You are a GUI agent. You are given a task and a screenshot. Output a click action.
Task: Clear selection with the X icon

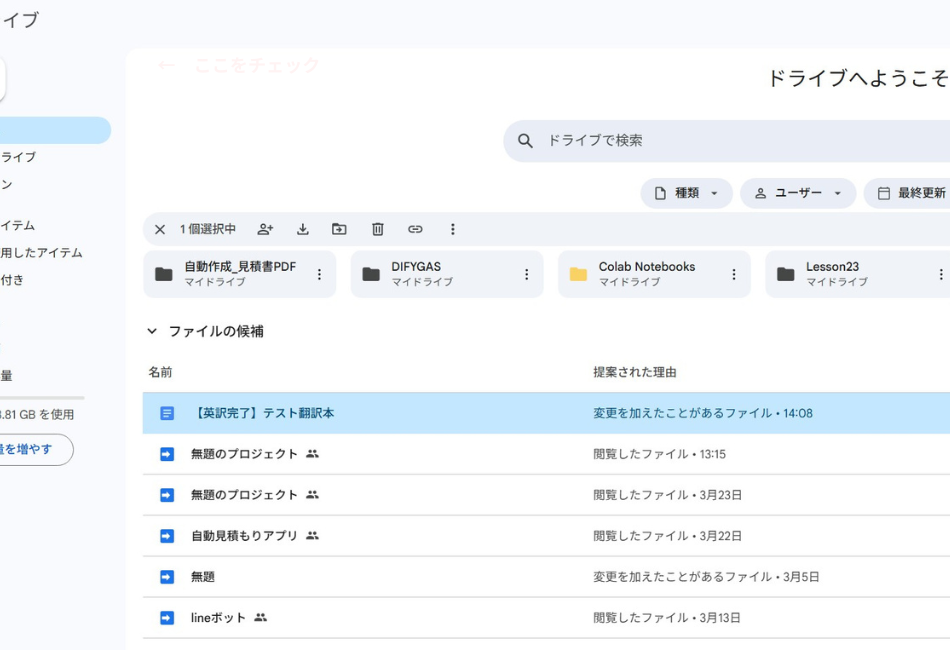(160, 229)
